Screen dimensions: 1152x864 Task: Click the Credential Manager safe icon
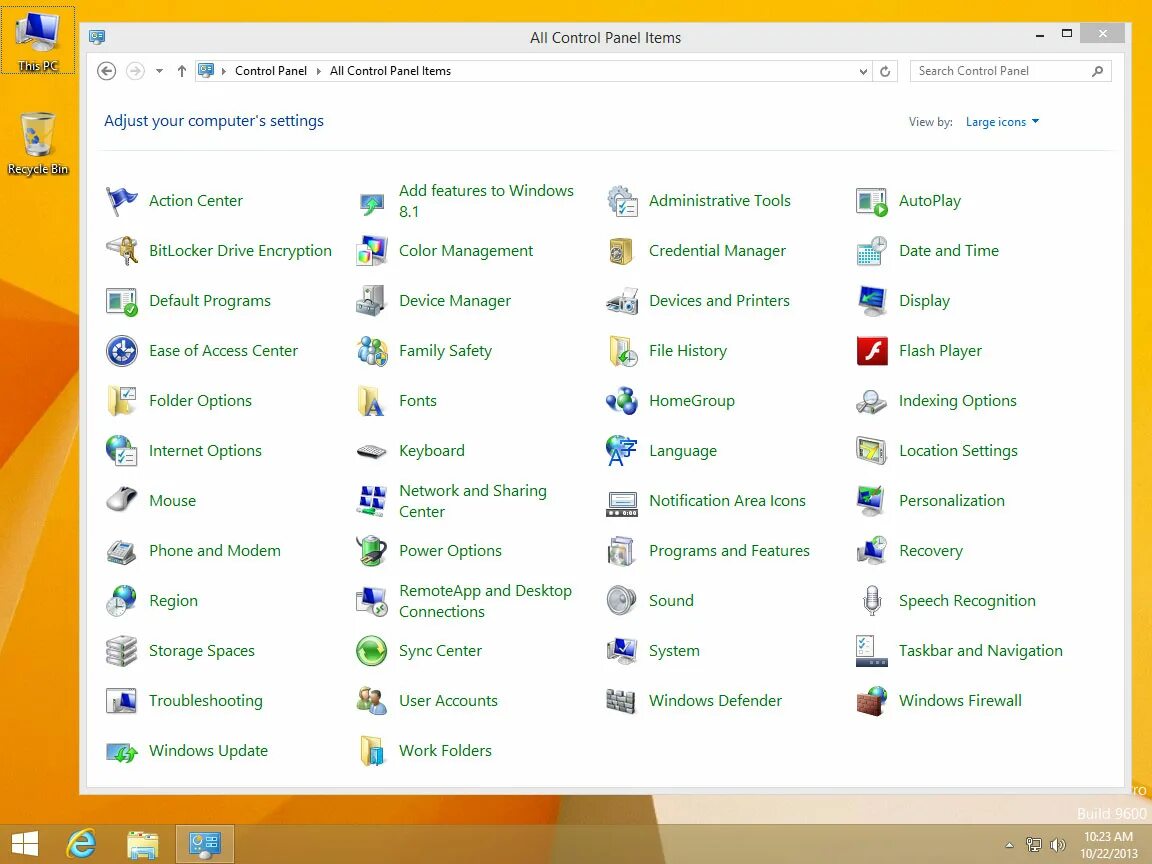(x=622, y=251)
